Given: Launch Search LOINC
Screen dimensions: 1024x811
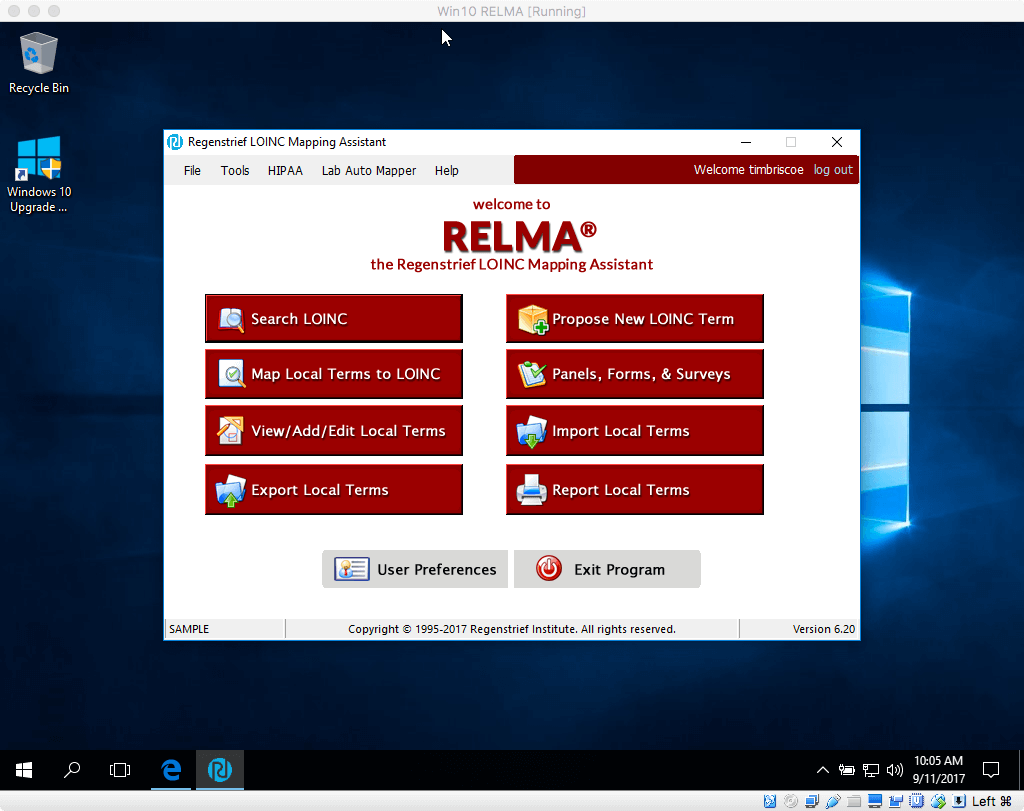Looking at the screenshot, I should click(334, 319).
